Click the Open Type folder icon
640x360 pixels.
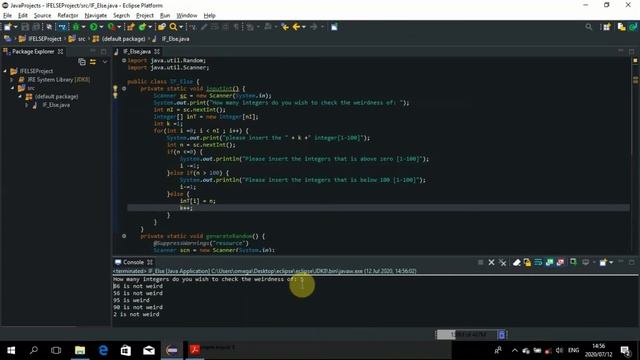click(162, 27)
